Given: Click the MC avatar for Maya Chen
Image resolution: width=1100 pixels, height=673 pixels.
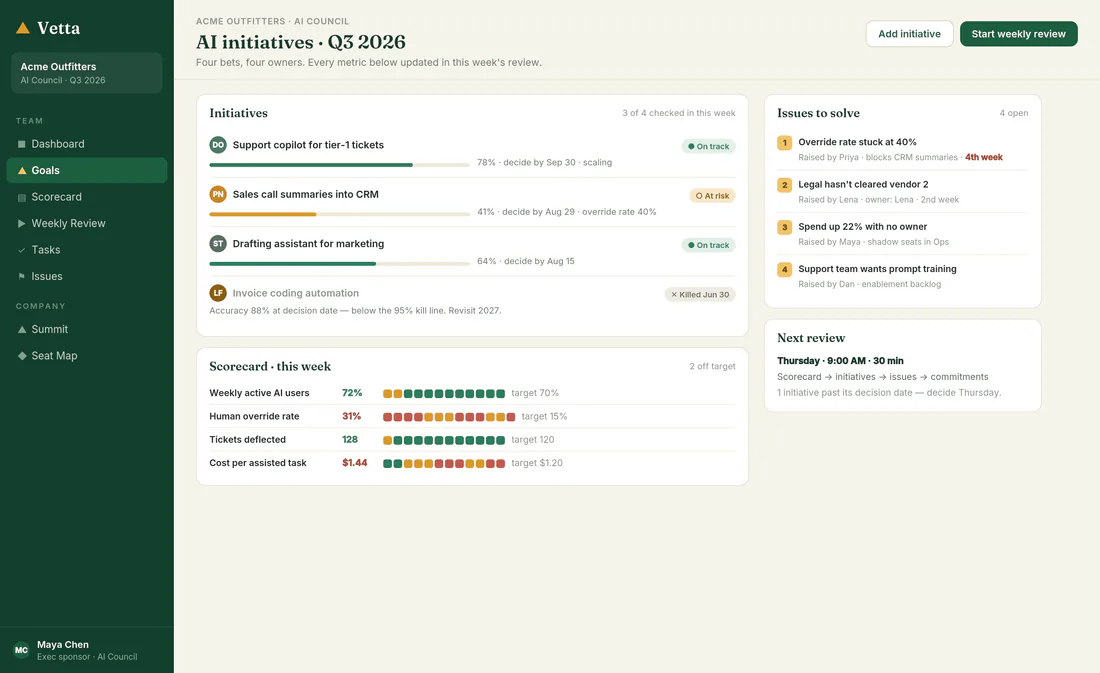Looking at the screenshot, I should pyautogui.click(x=22, y=650).
